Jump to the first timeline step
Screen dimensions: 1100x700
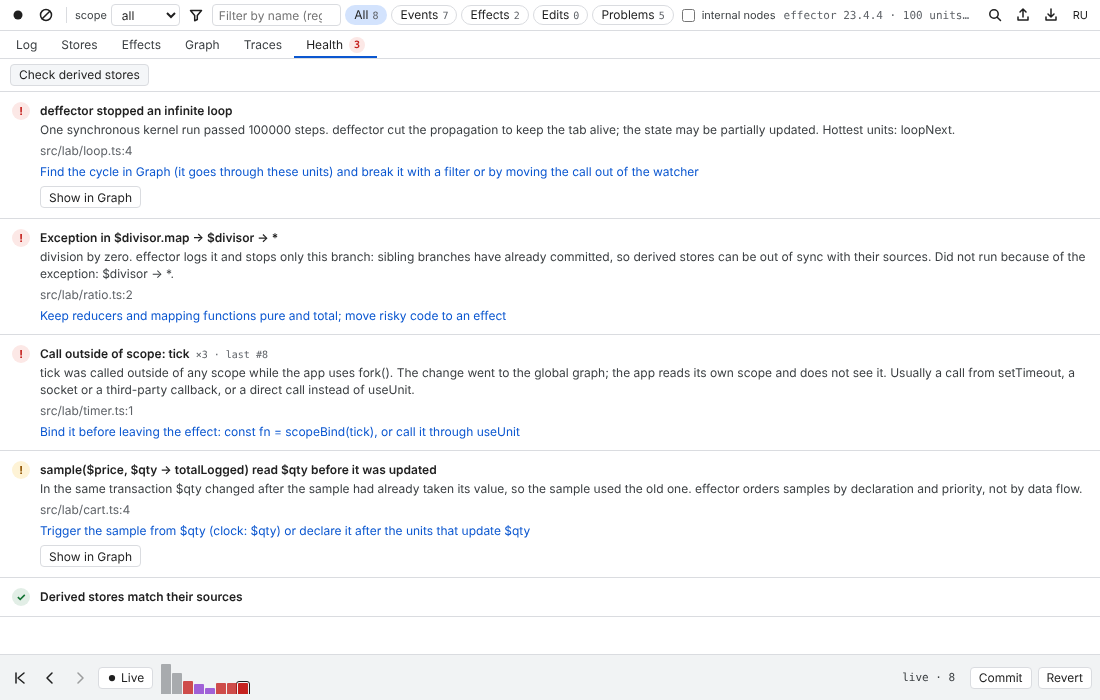click(x=20, y=678)
